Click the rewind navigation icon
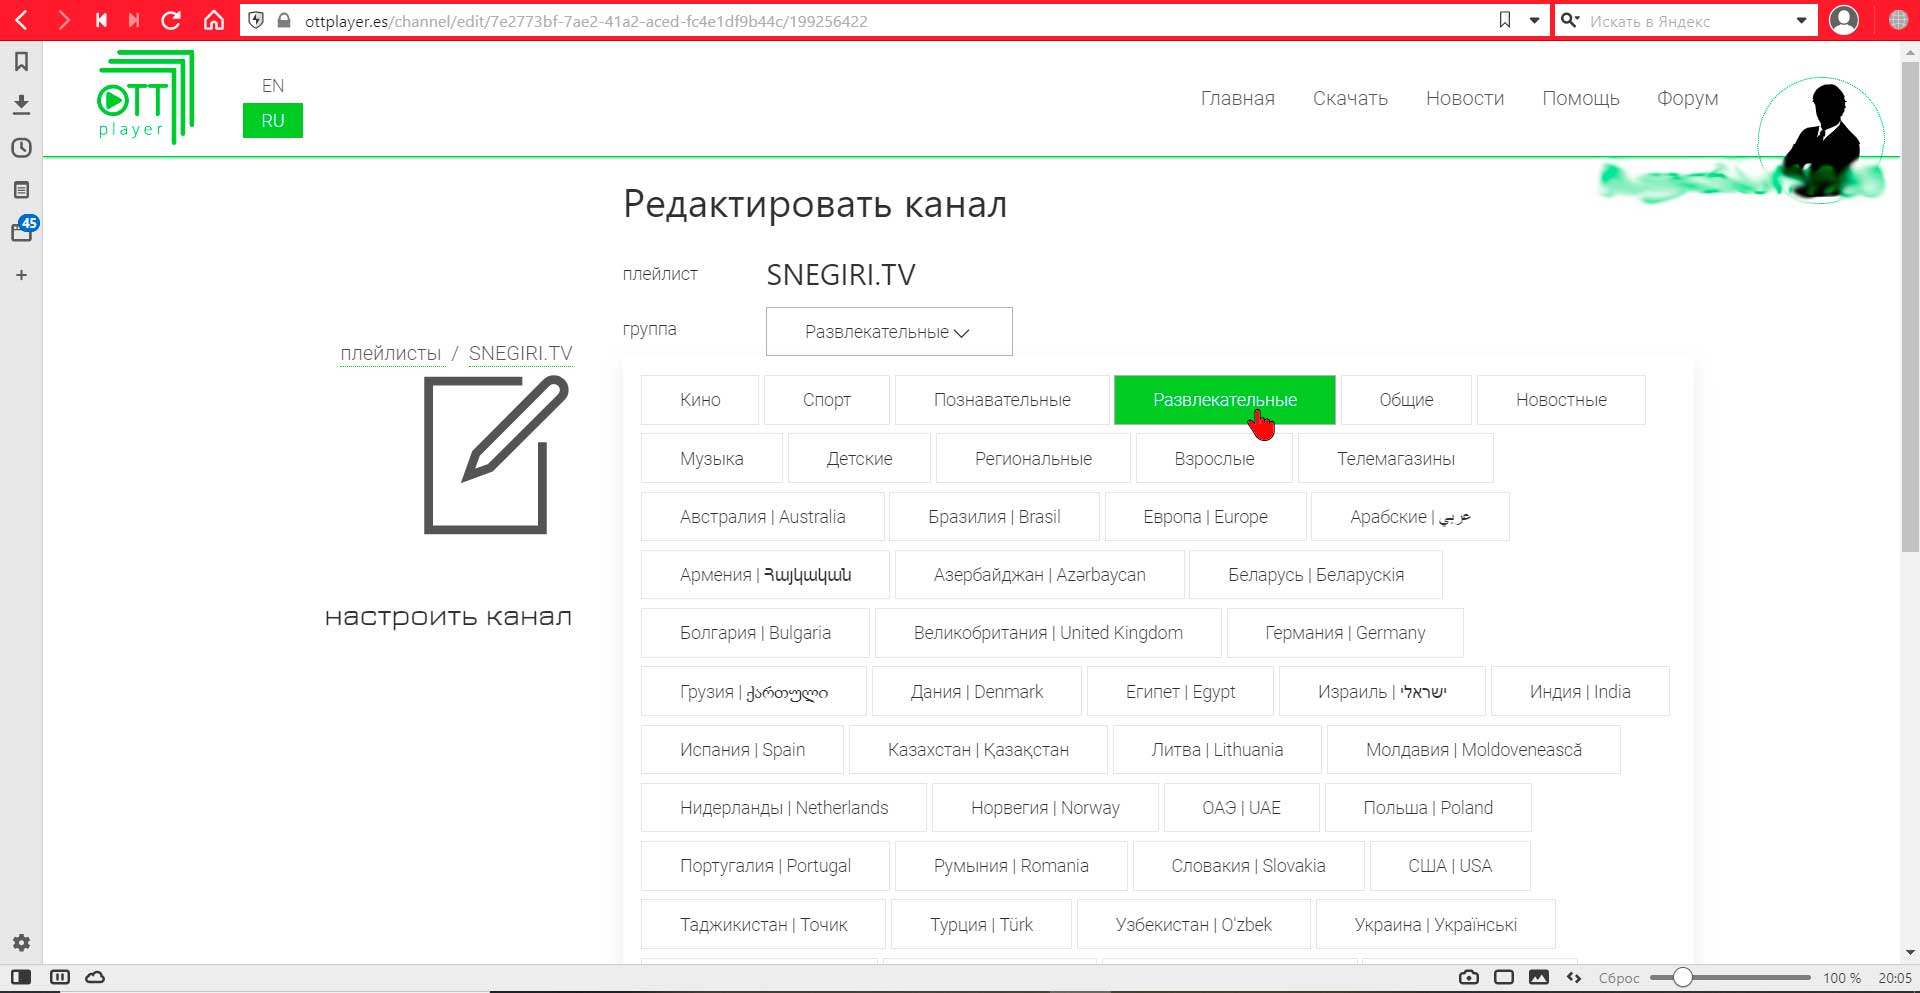1920x993 pixels. (x=101, y=20)
